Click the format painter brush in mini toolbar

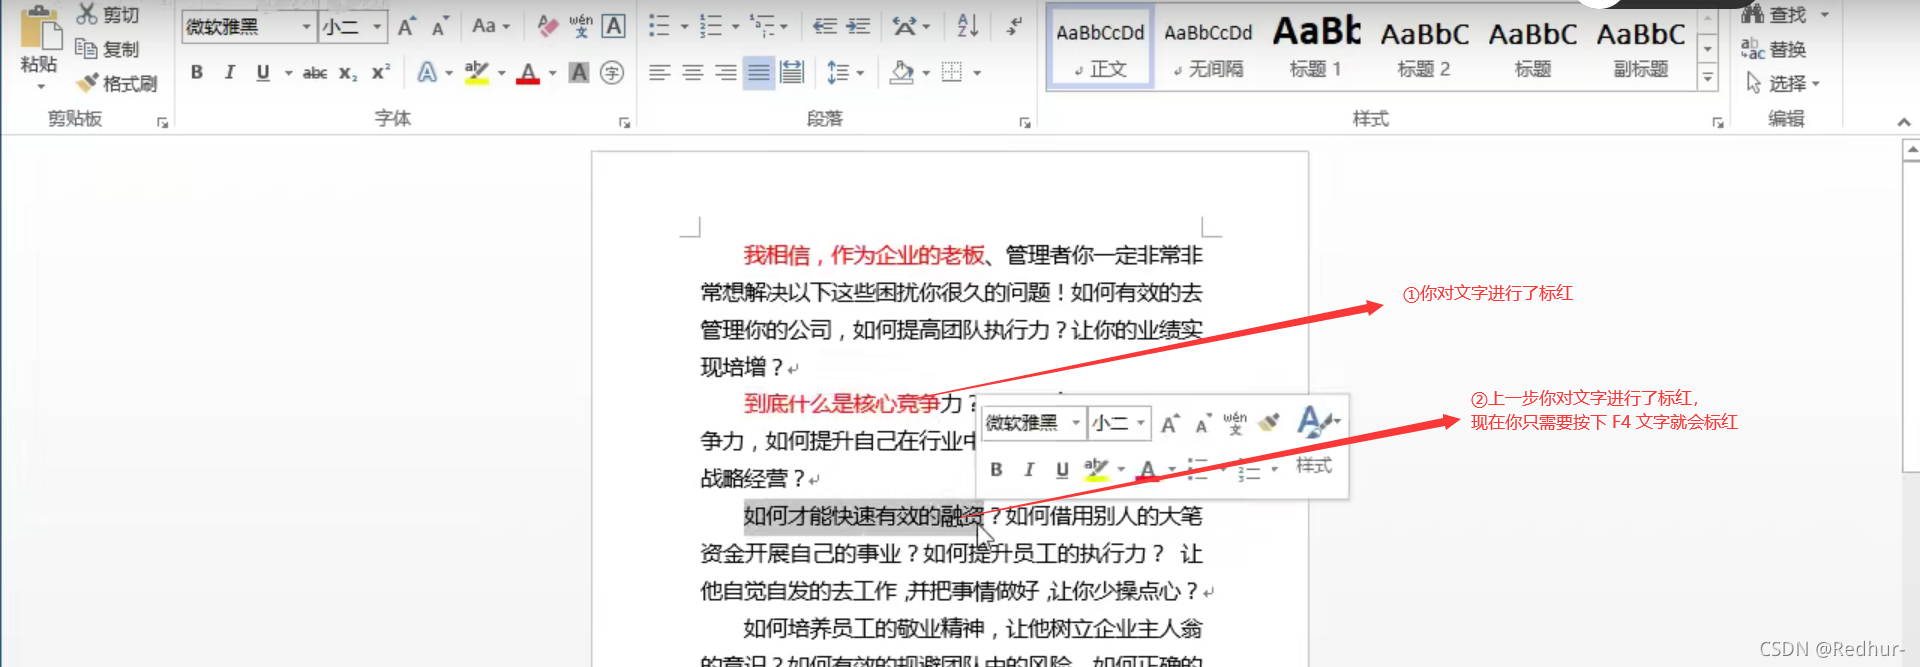click(x=1269, y=422)
